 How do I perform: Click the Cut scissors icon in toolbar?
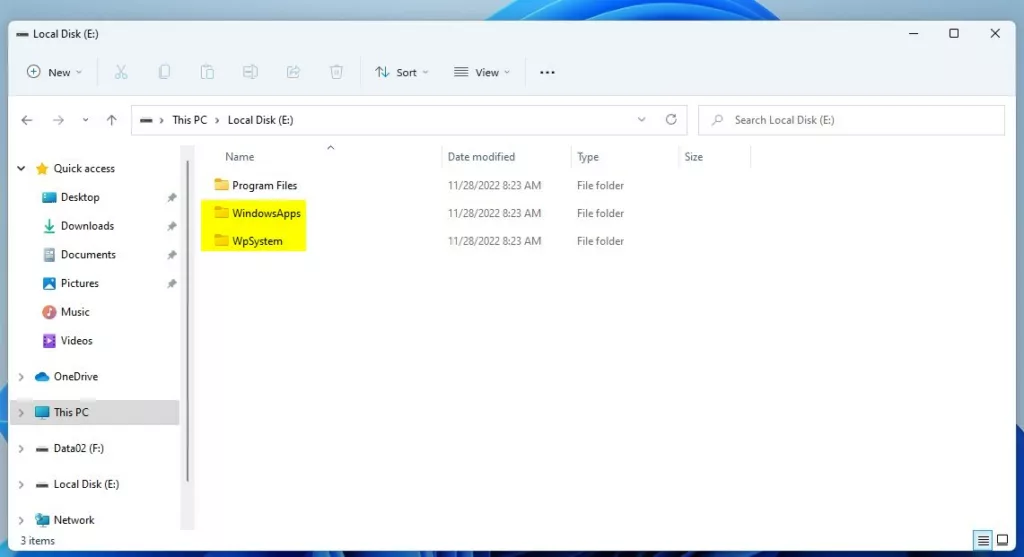pyautogui.click(x=121, y=72)
